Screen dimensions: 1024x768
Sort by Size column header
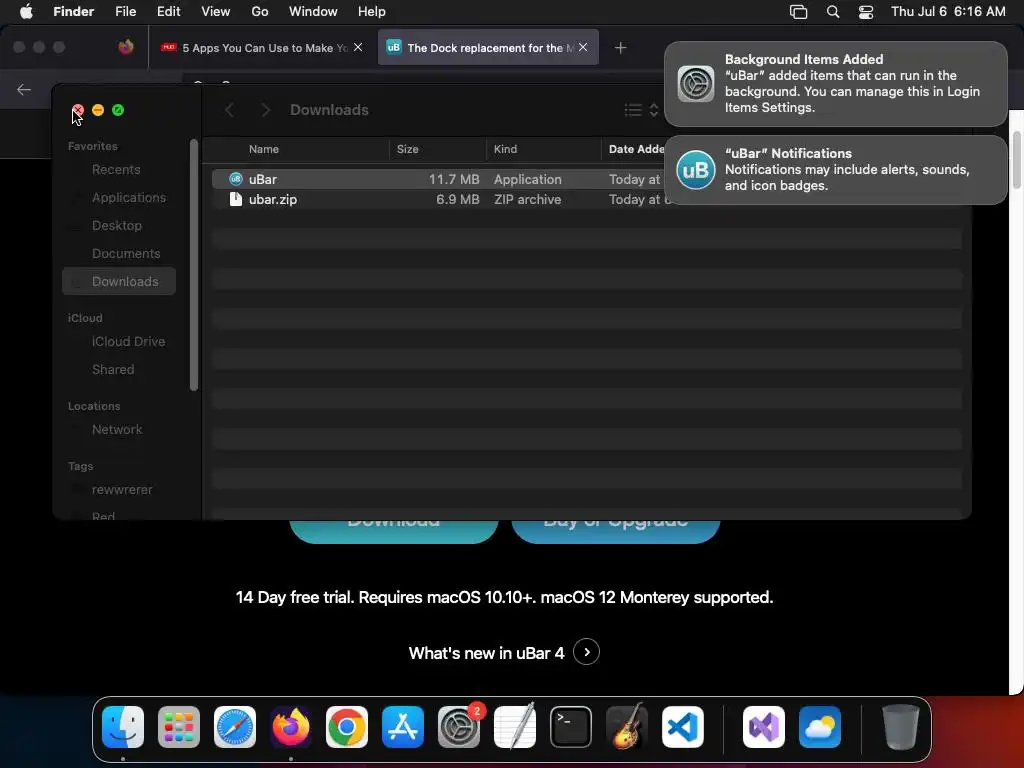pos(408,150)
